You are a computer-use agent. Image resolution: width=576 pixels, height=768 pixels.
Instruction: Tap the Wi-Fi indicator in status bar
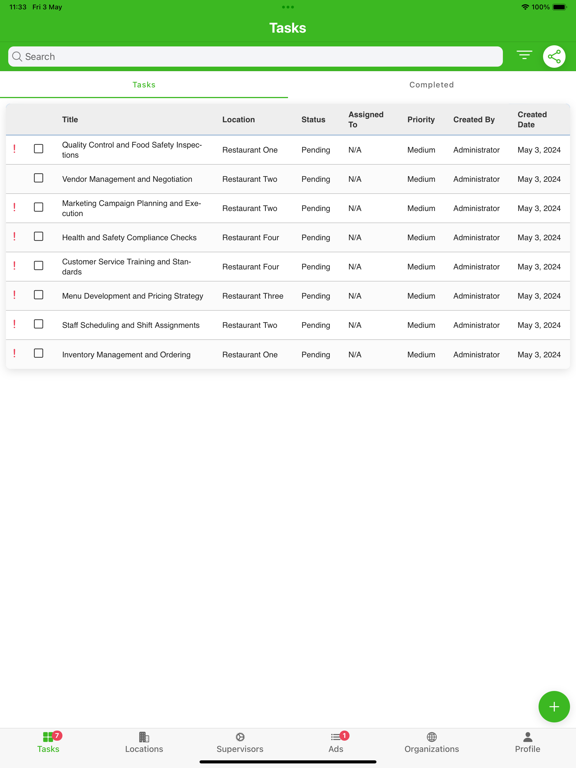click(525, 7)
